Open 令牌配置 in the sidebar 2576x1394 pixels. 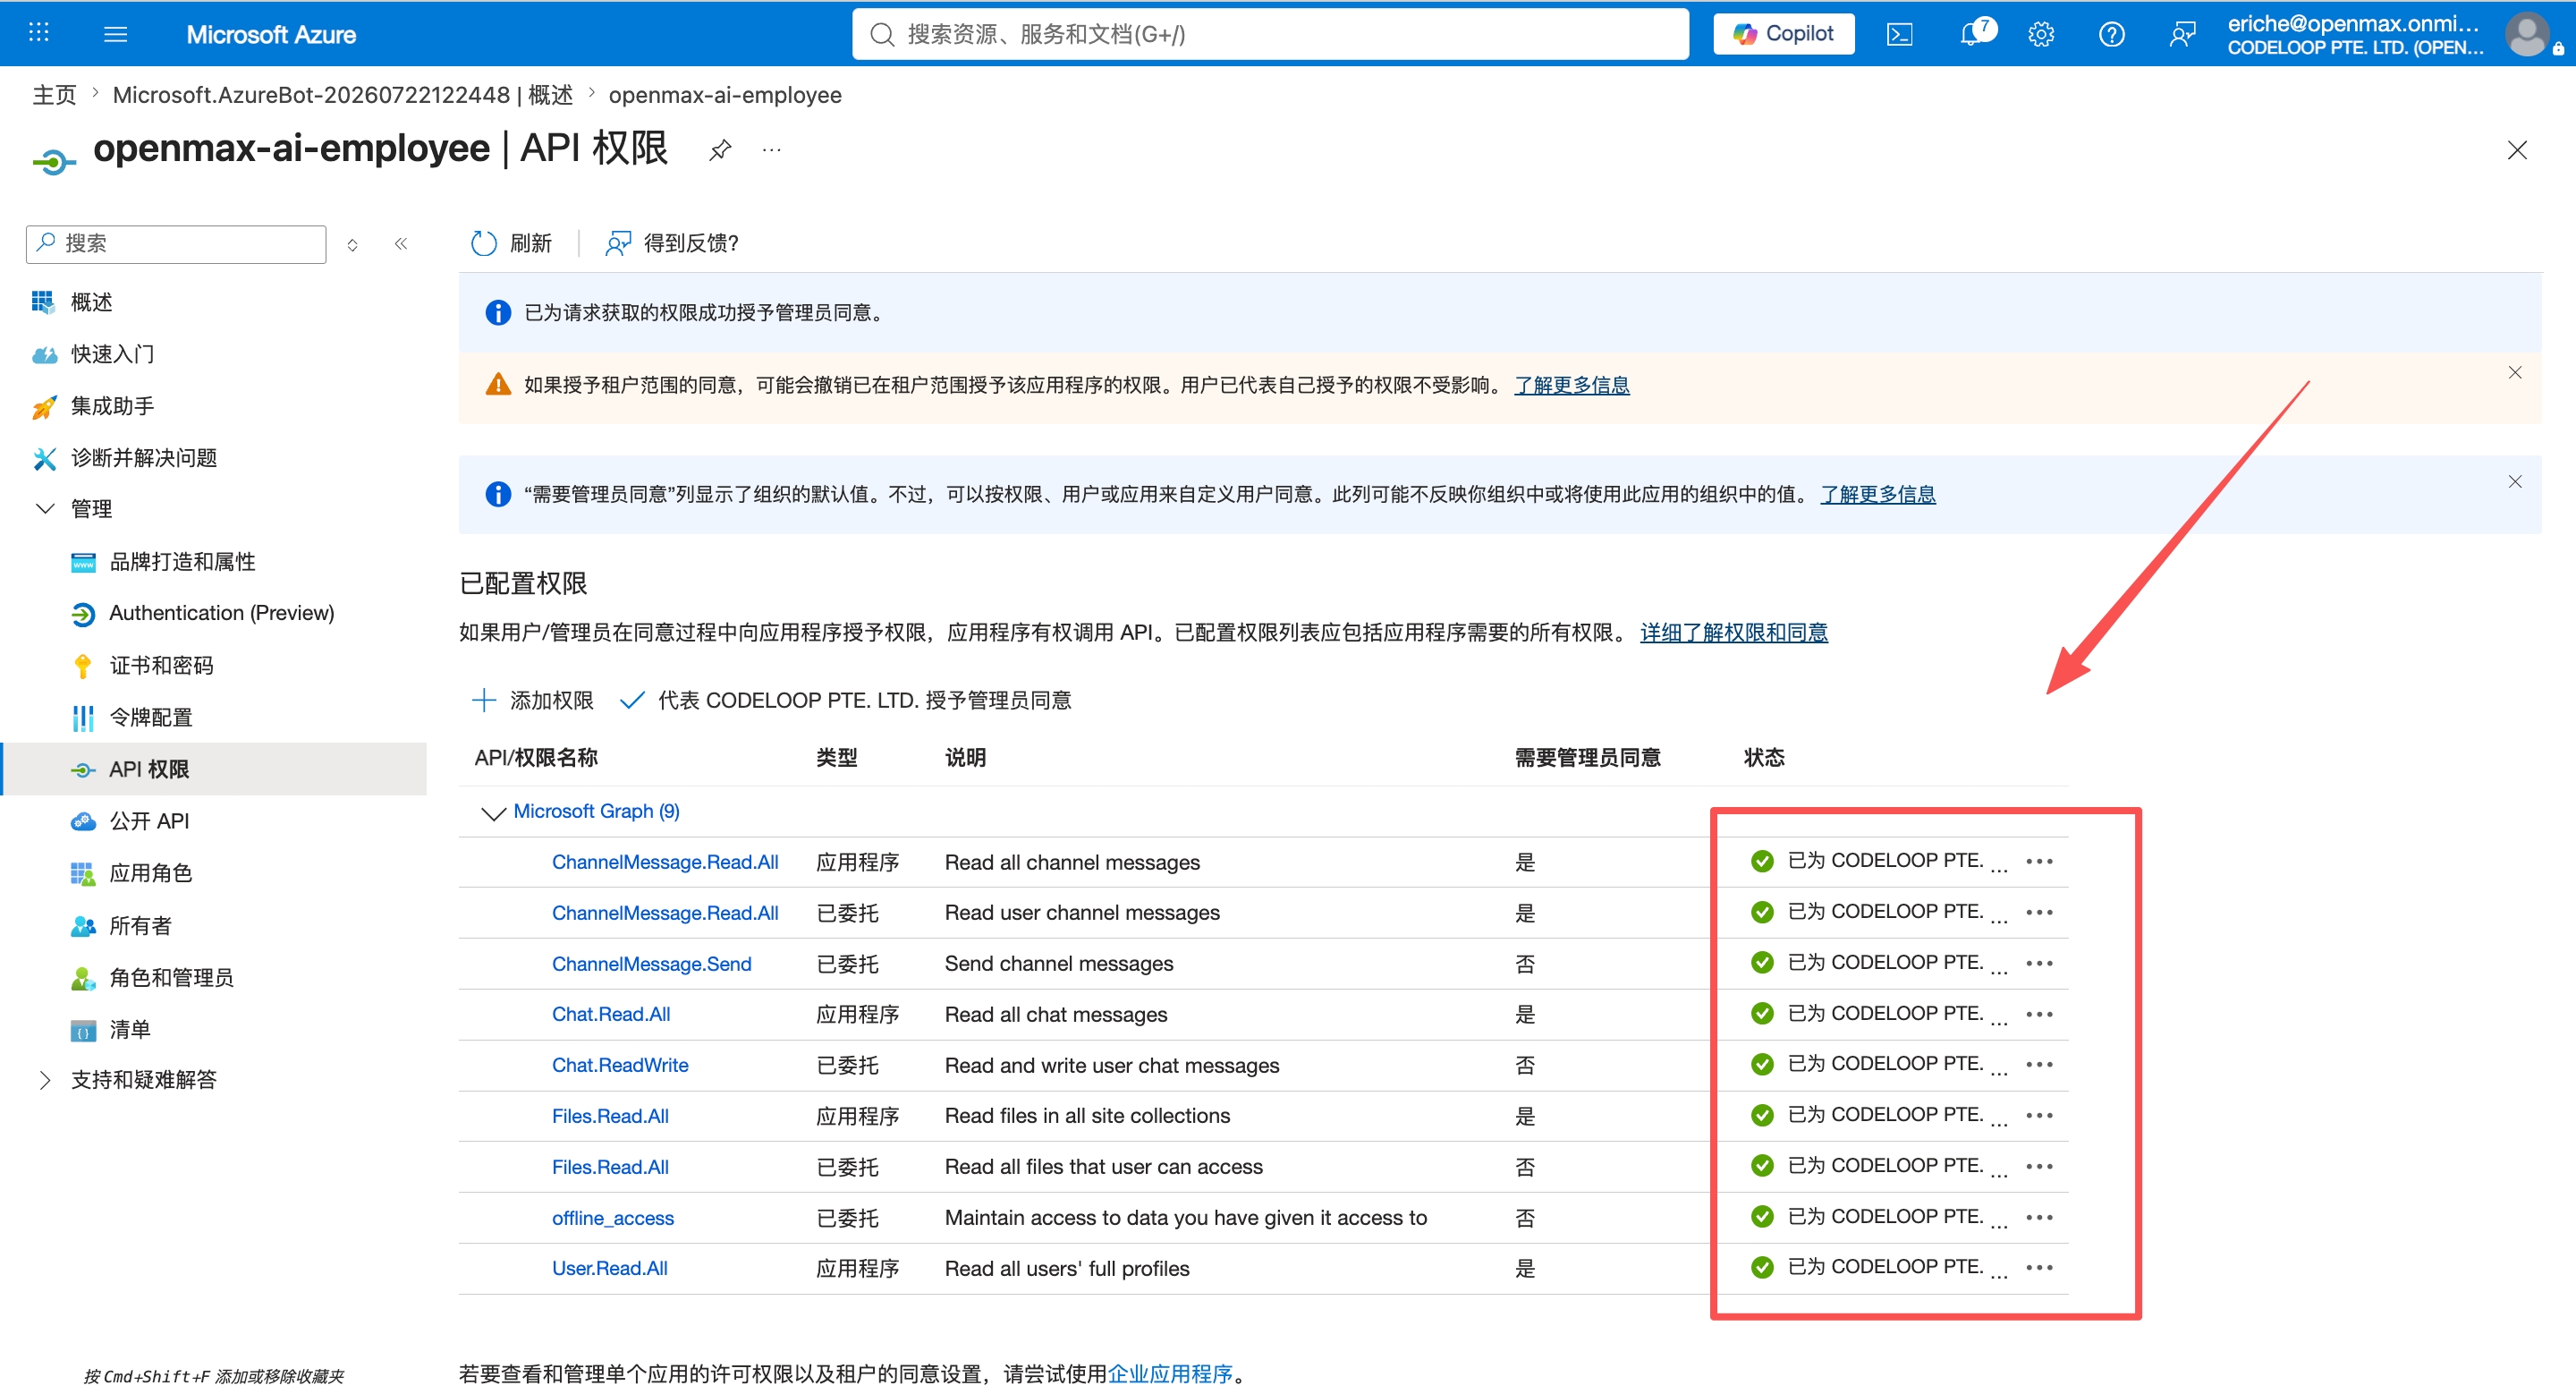point(150,717)
